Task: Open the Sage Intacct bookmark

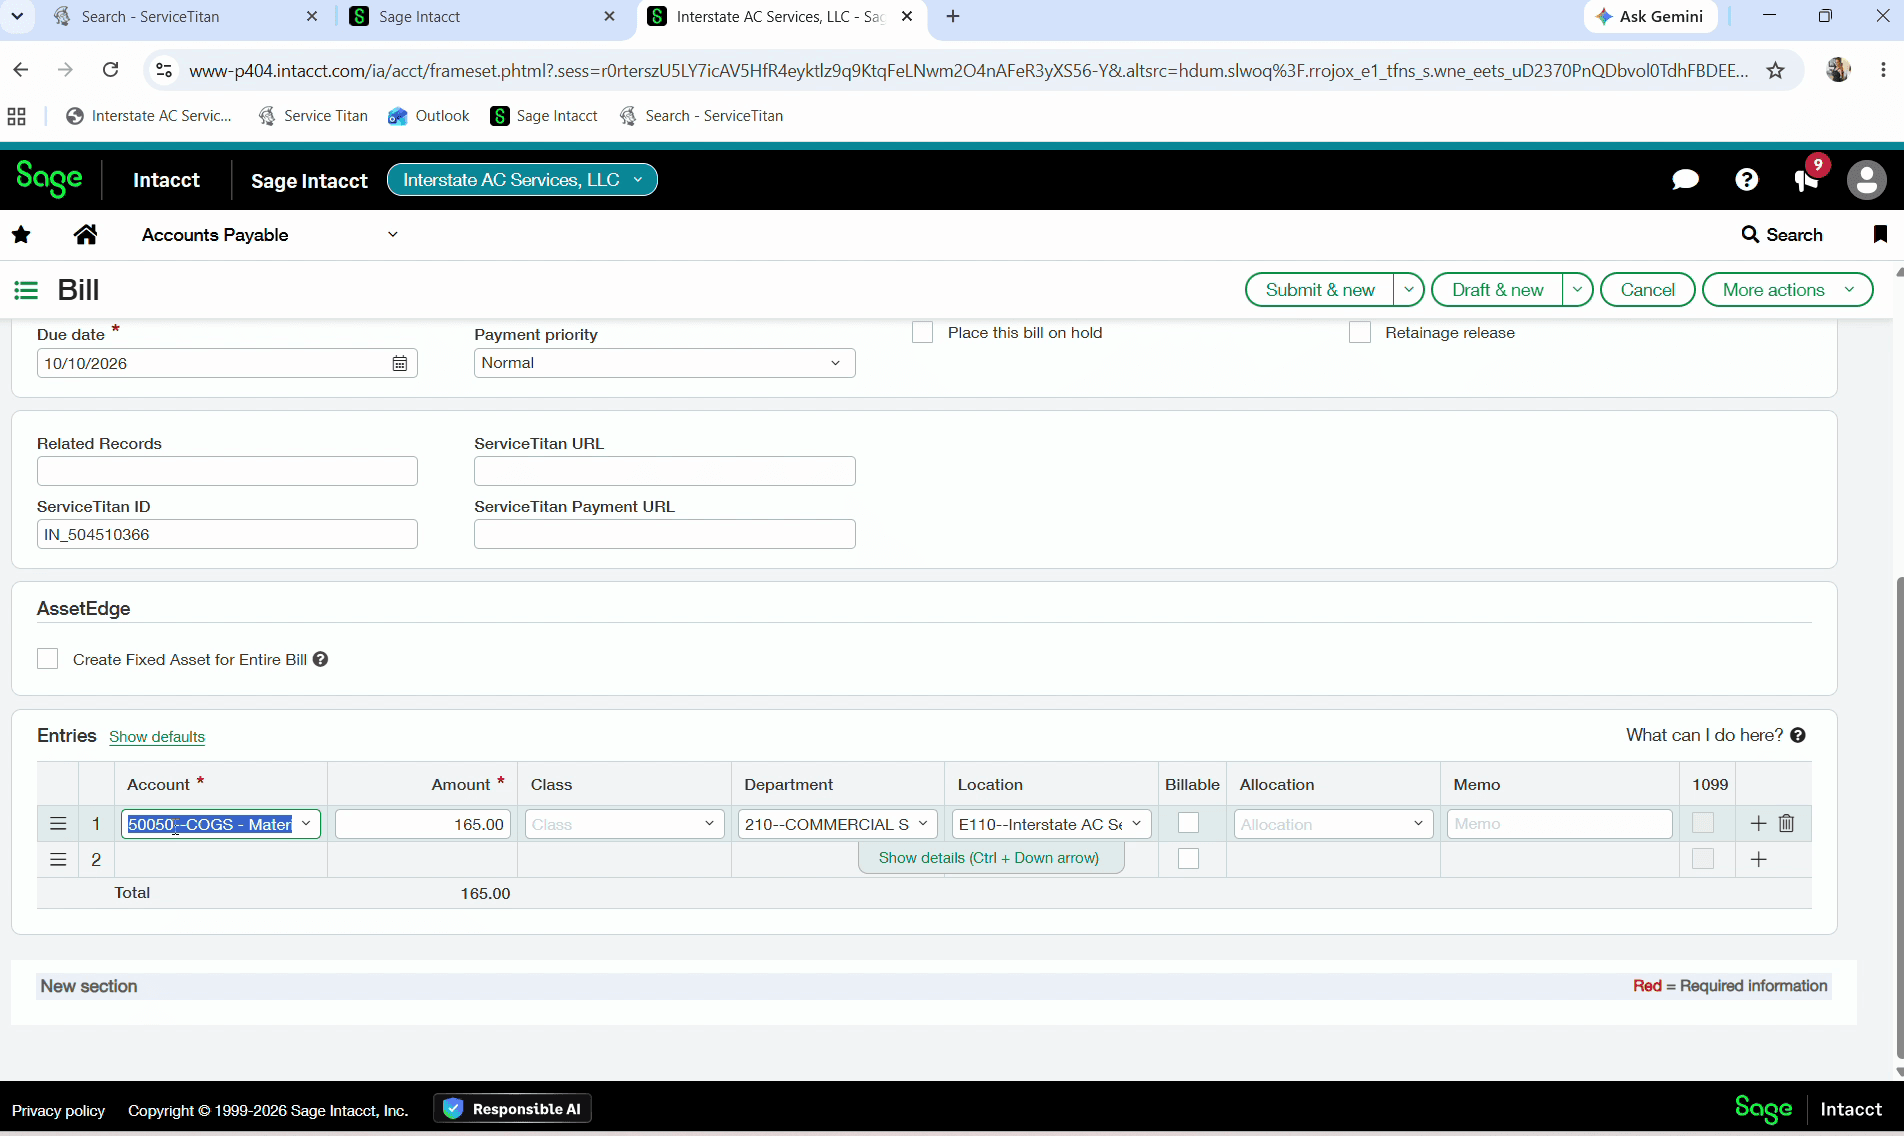Action: pos(544,116)
